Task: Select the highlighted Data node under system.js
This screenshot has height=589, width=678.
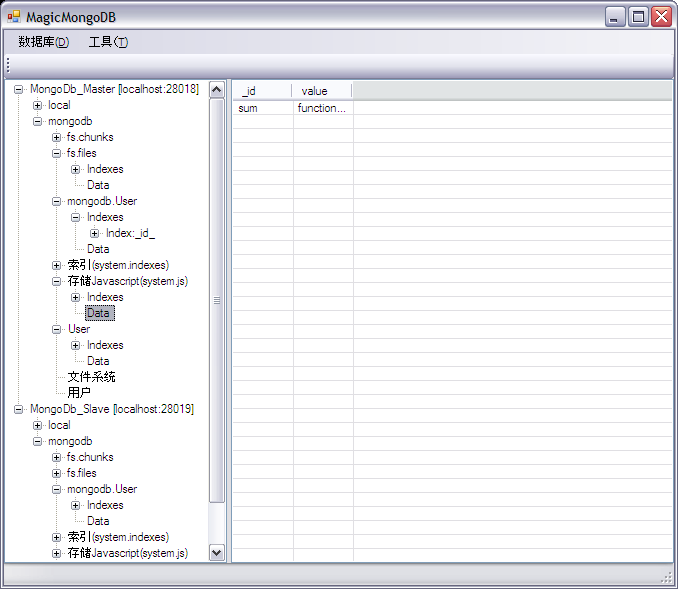Action: tap(100, 313)
